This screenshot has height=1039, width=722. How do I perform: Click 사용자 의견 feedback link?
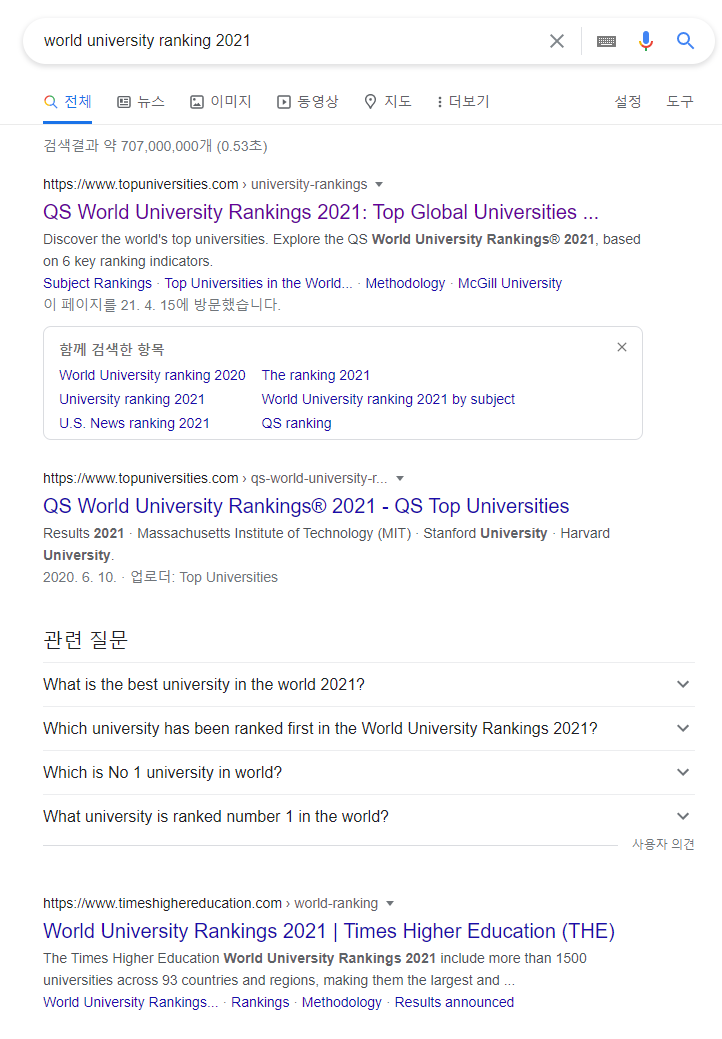[x=663, y=844]
